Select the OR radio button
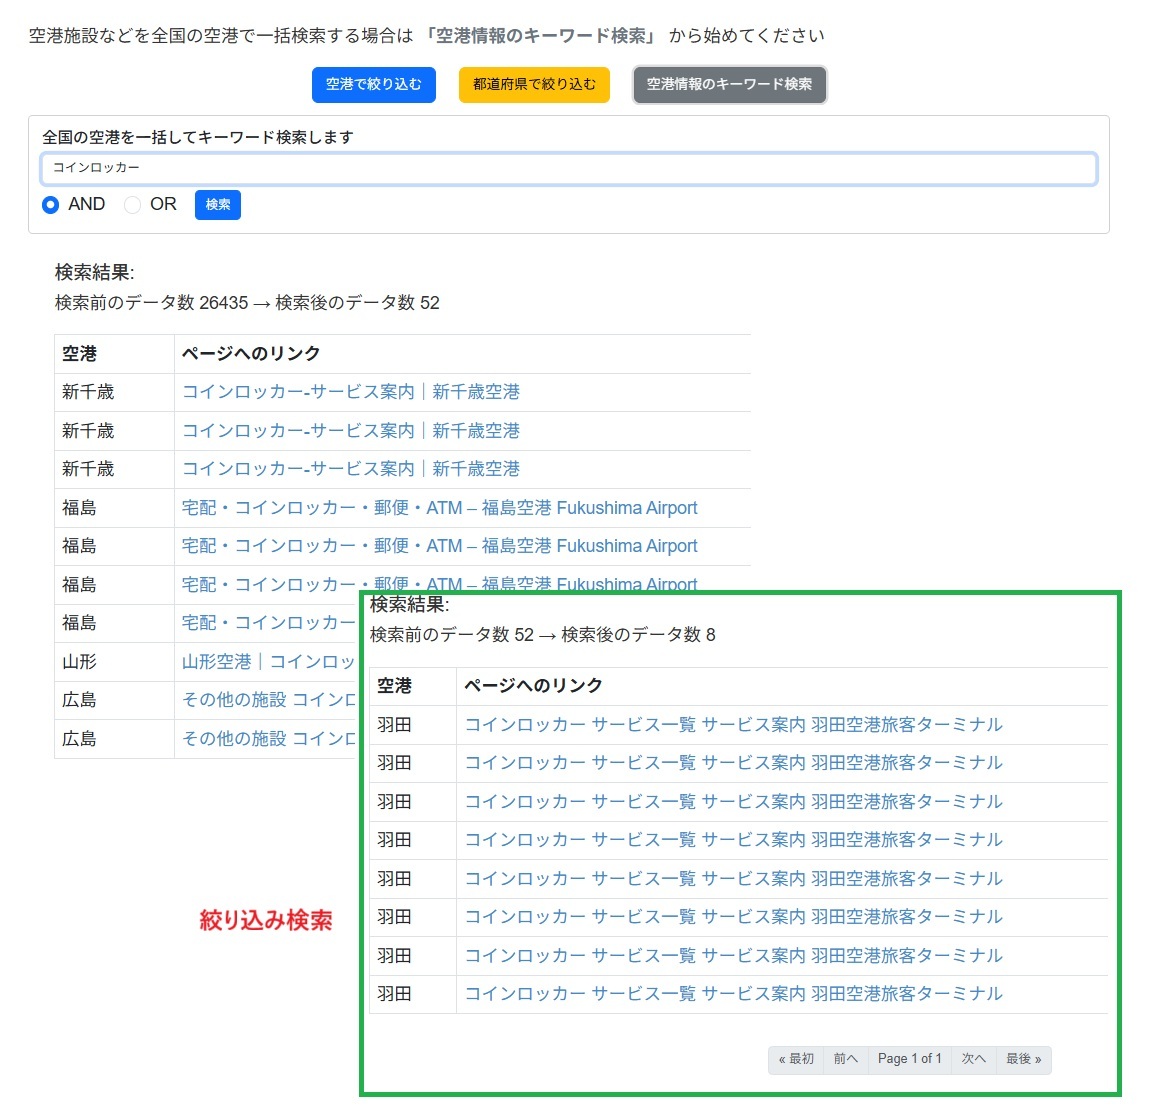 132,205
